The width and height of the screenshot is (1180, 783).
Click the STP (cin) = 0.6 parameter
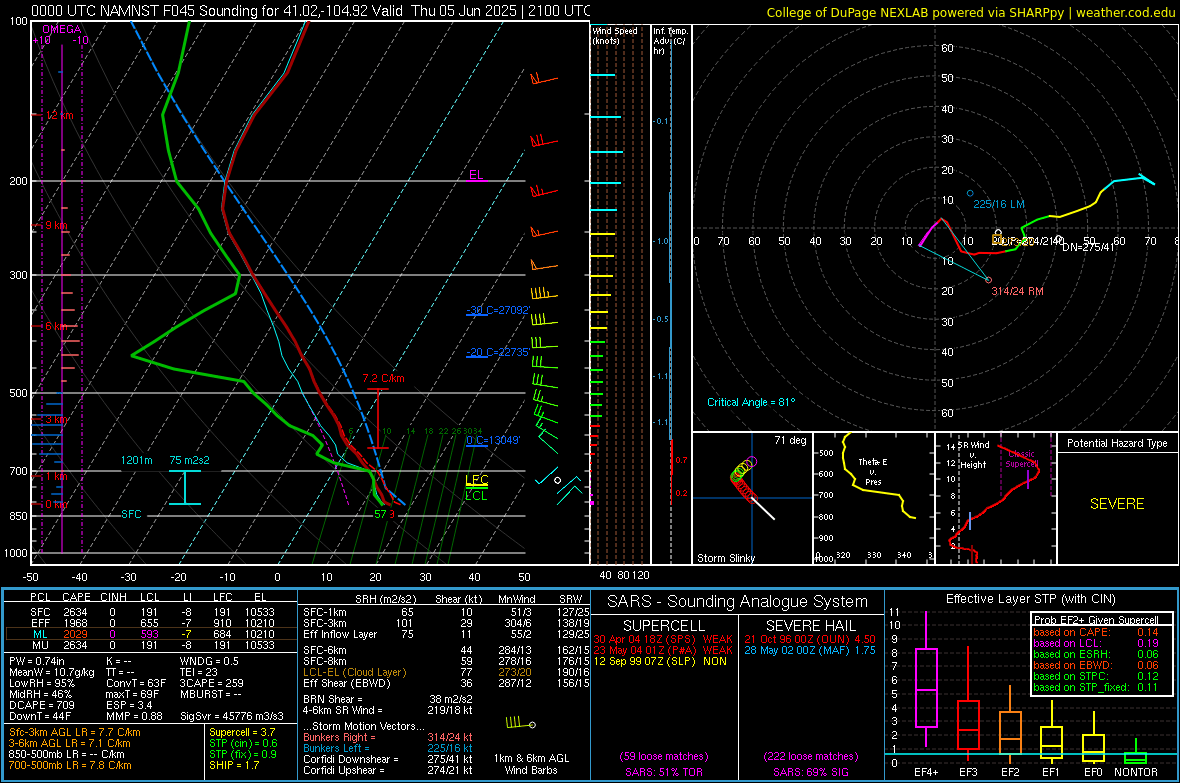[243, 743]
